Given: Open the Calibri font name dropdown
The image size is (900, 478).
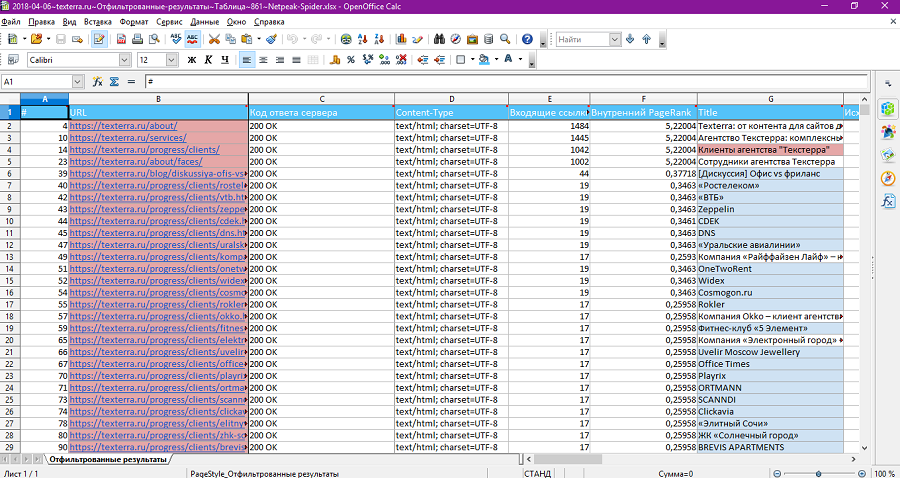Looking at the screenshot, I should click(125, 59).
